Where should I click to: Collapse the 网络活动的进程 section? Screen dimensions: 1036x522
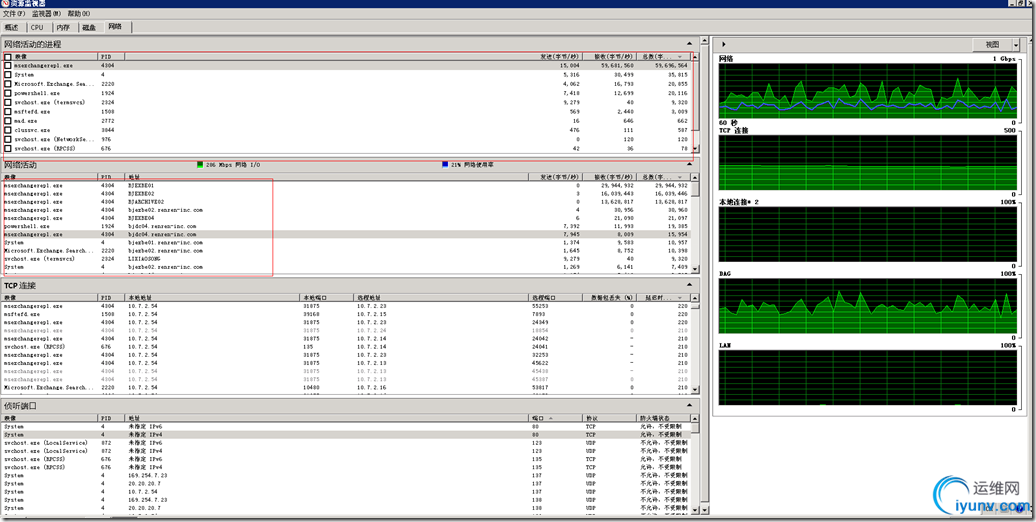tap(690, 44)
